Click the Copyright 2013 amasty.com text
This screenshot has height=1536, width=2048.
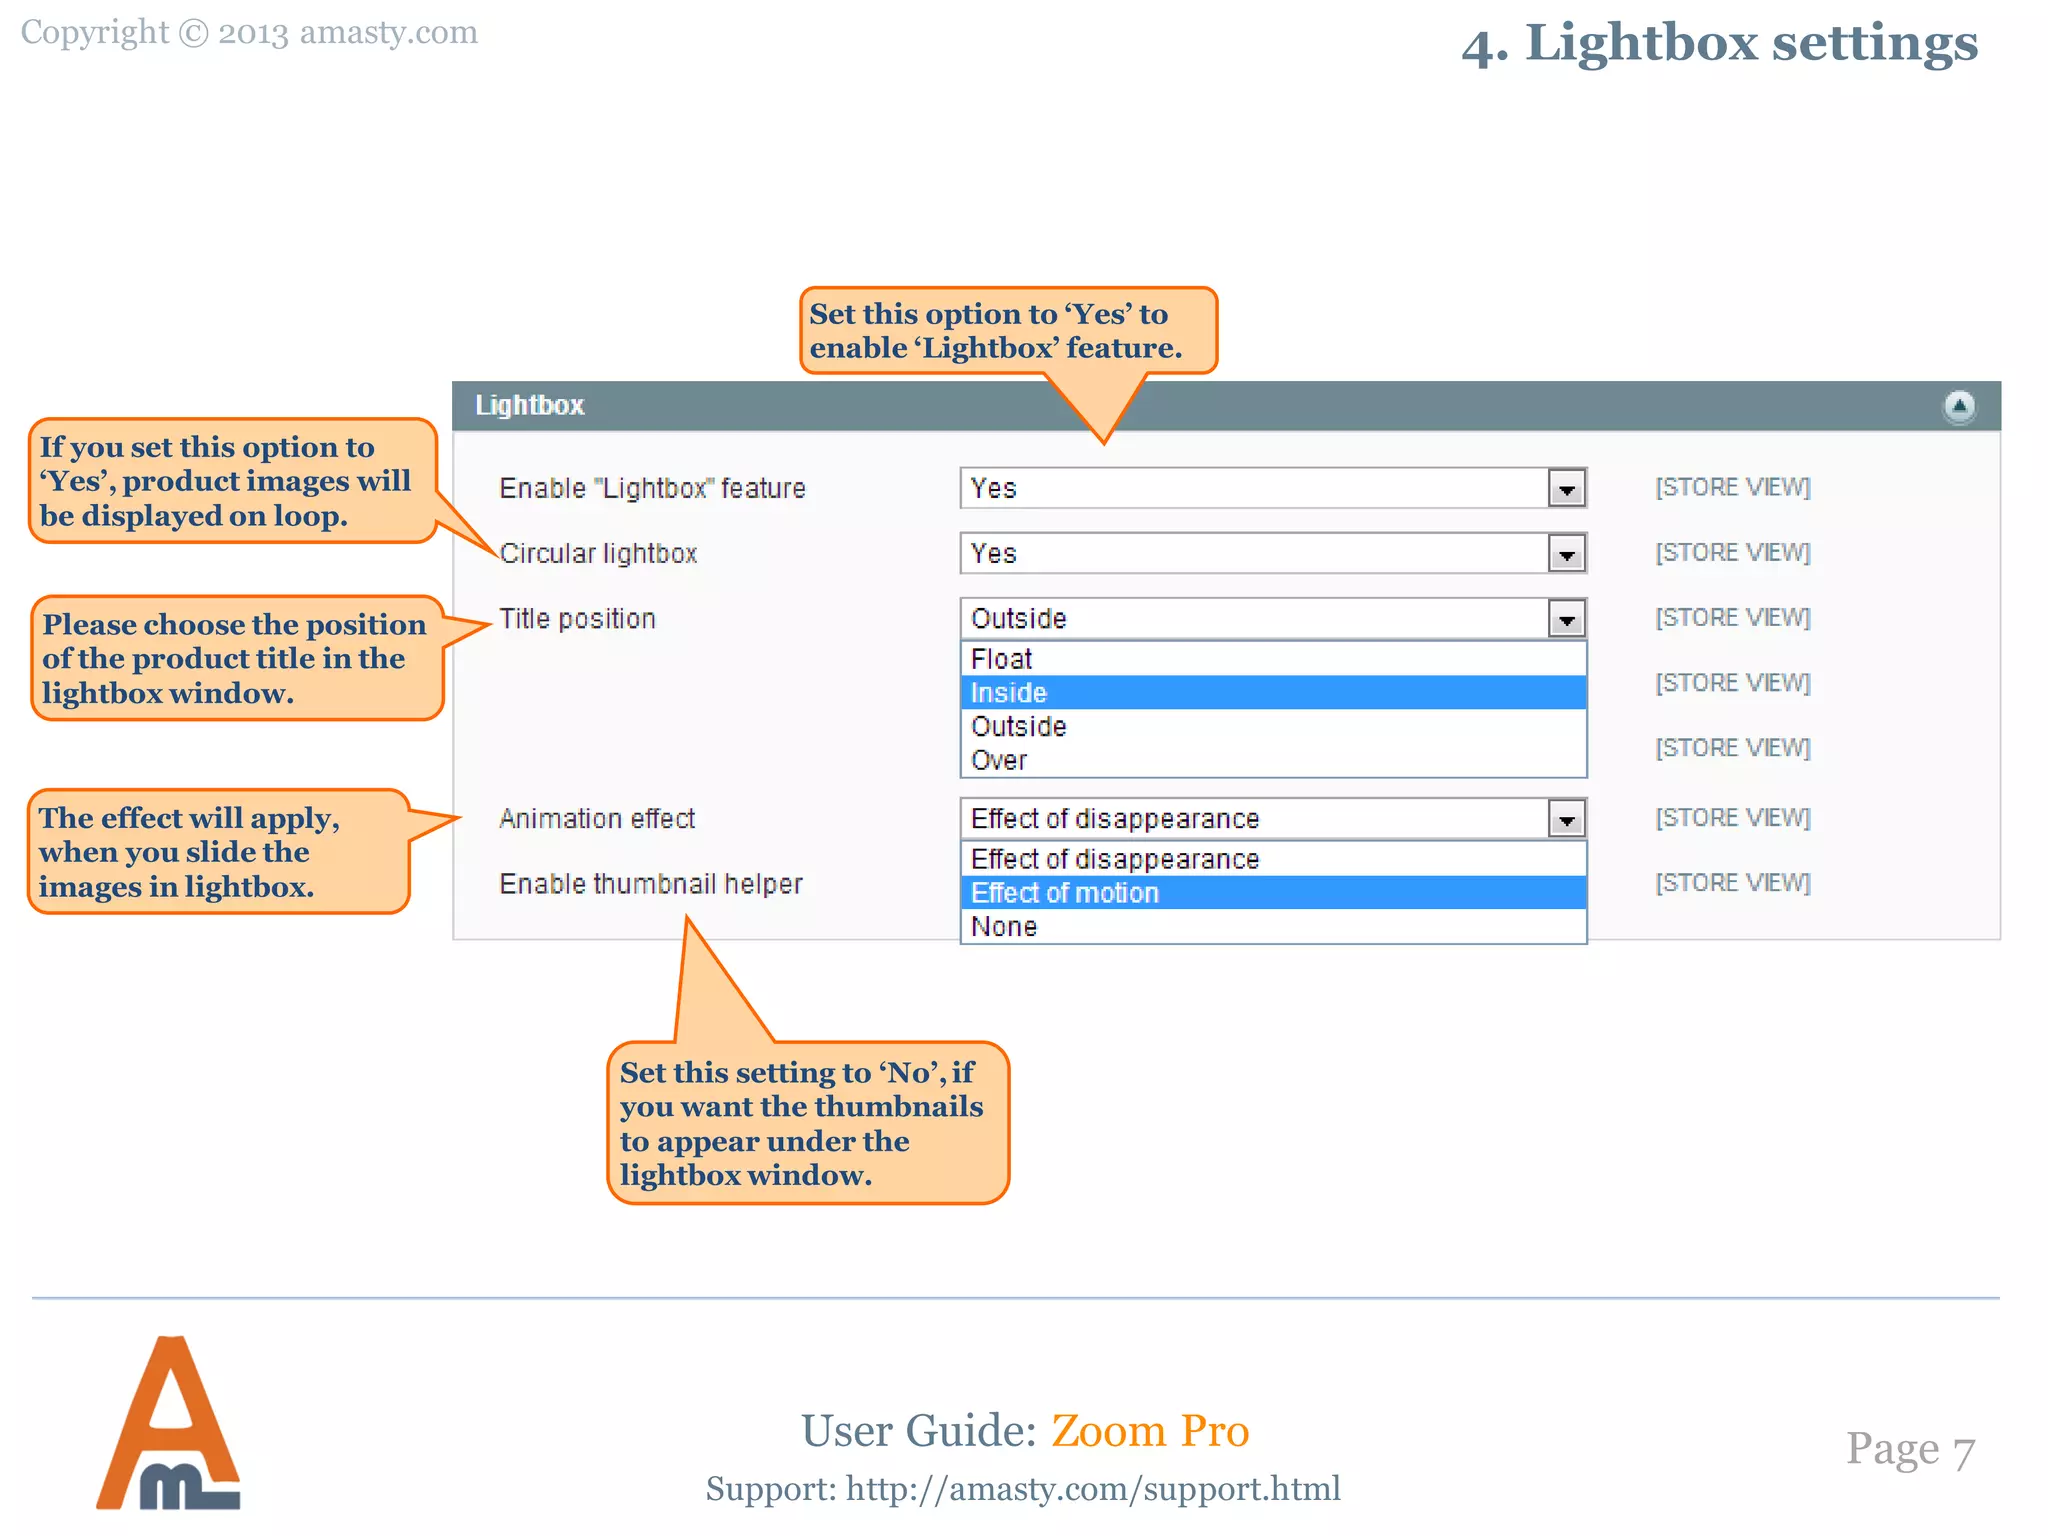pyautogui.click(x=249, y=32)
